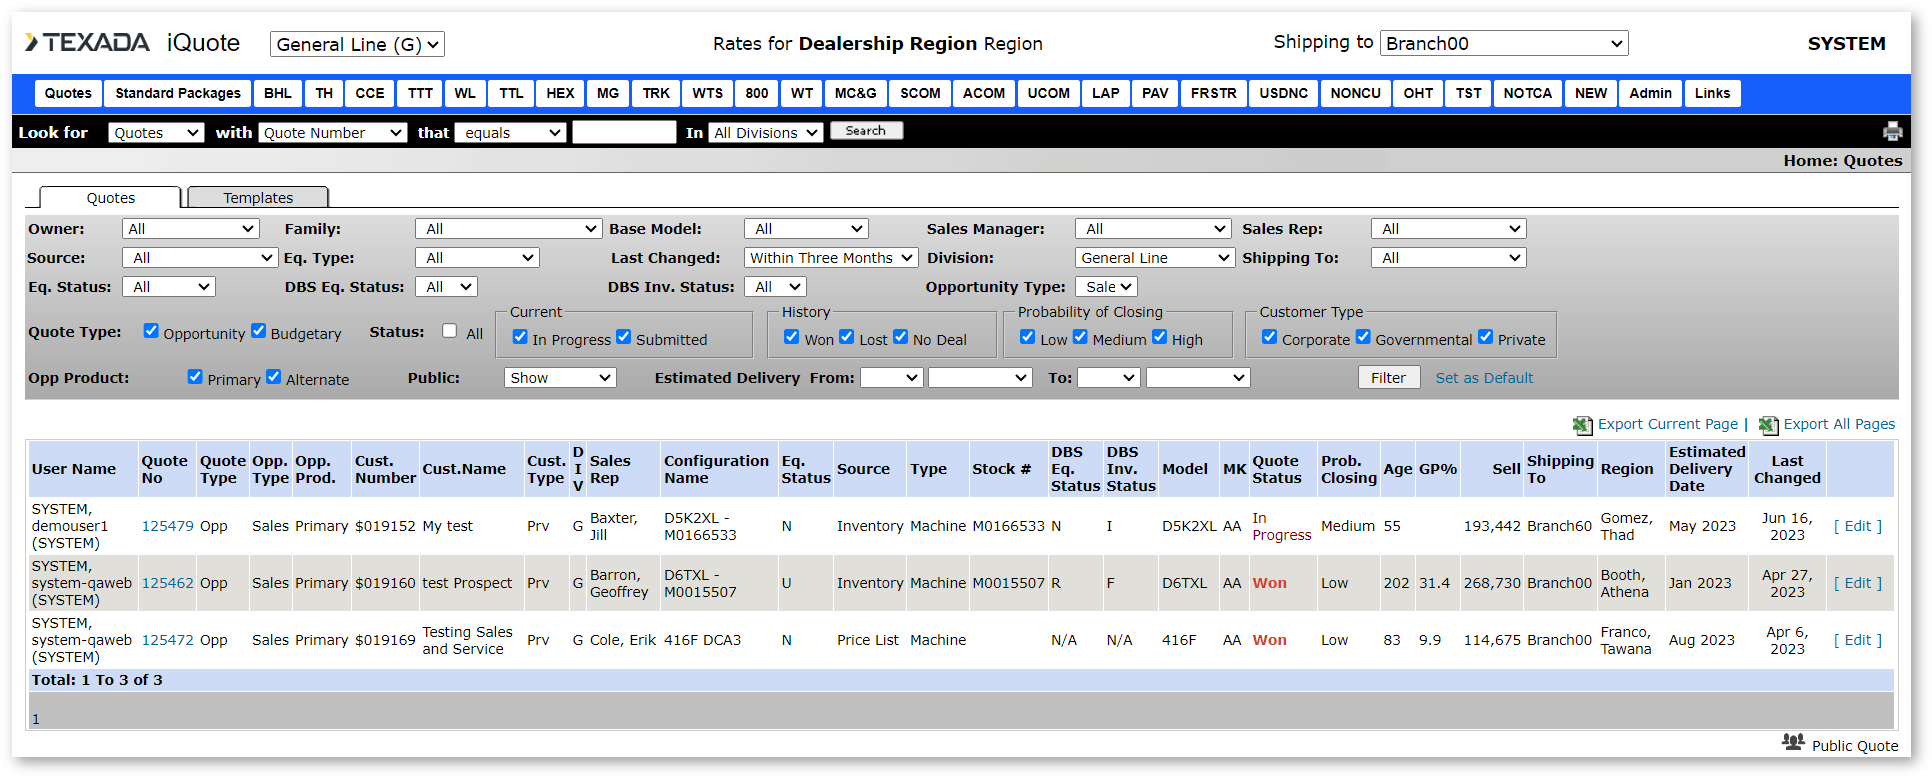Click the Set as Default link
The image size is (1932, 778).
tap(1484, 378)
